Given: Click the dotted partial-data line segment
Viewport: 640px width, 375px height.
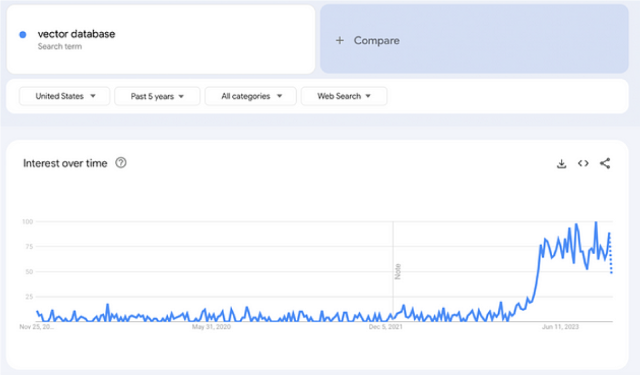Looking at the screenshot, I should 611,254.
